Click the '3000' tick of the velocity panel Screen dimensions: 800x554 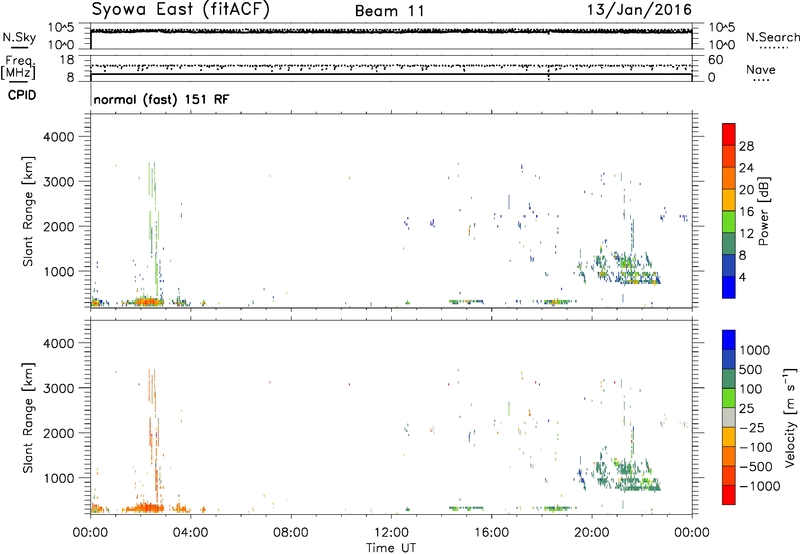(x=59, y=388)
